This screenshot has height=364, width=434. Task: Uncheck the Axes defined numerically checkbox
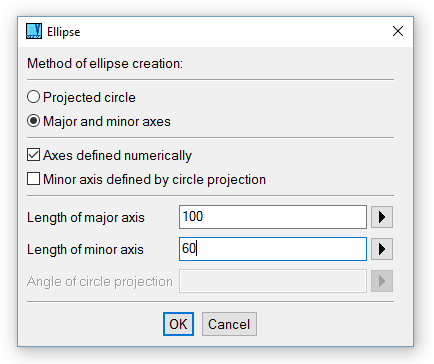[33, 155]
